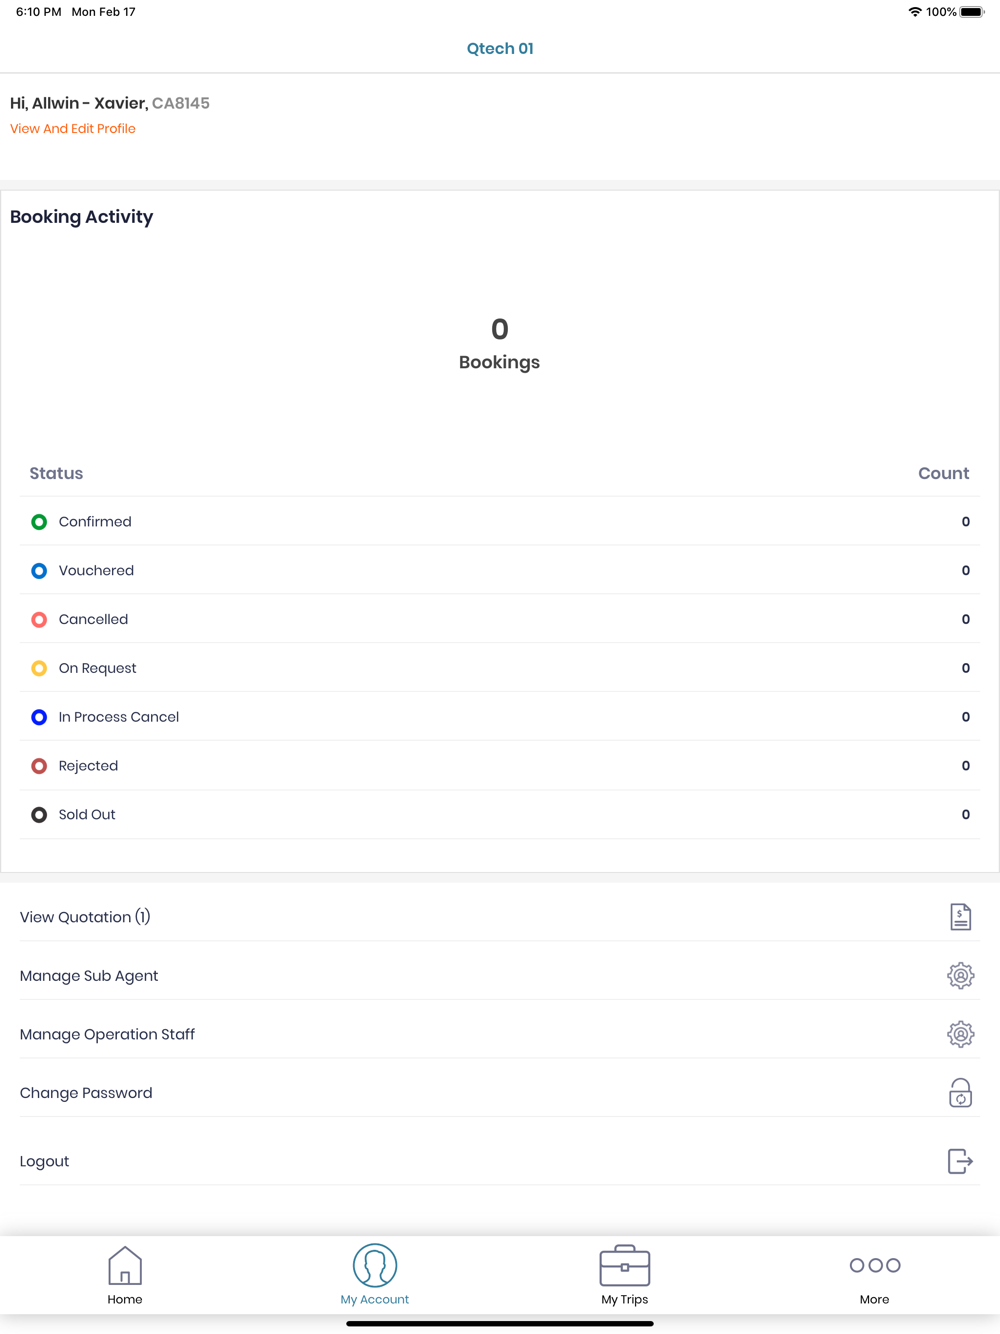1000x1334 pixels.
Task: Tap the Manage Sub Agent gear icon
Action: (x=960, y=976)
